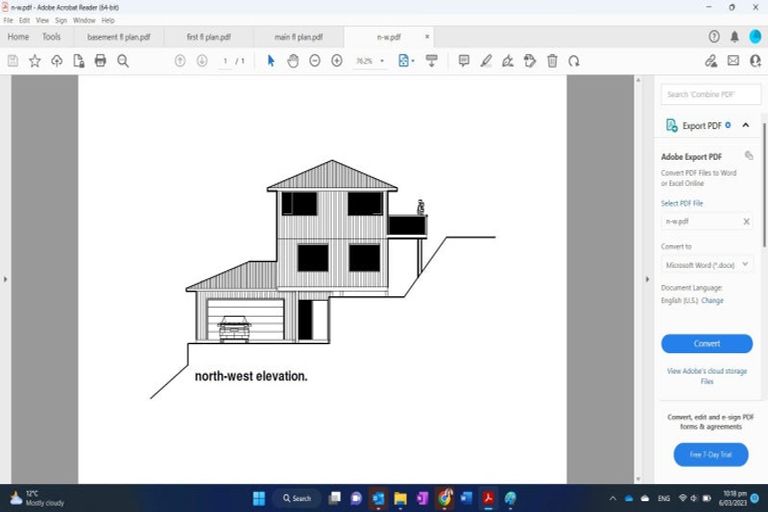Collapse the Export PDF panel
Screen dimensions: 768x512
click(x=746, y=126)
